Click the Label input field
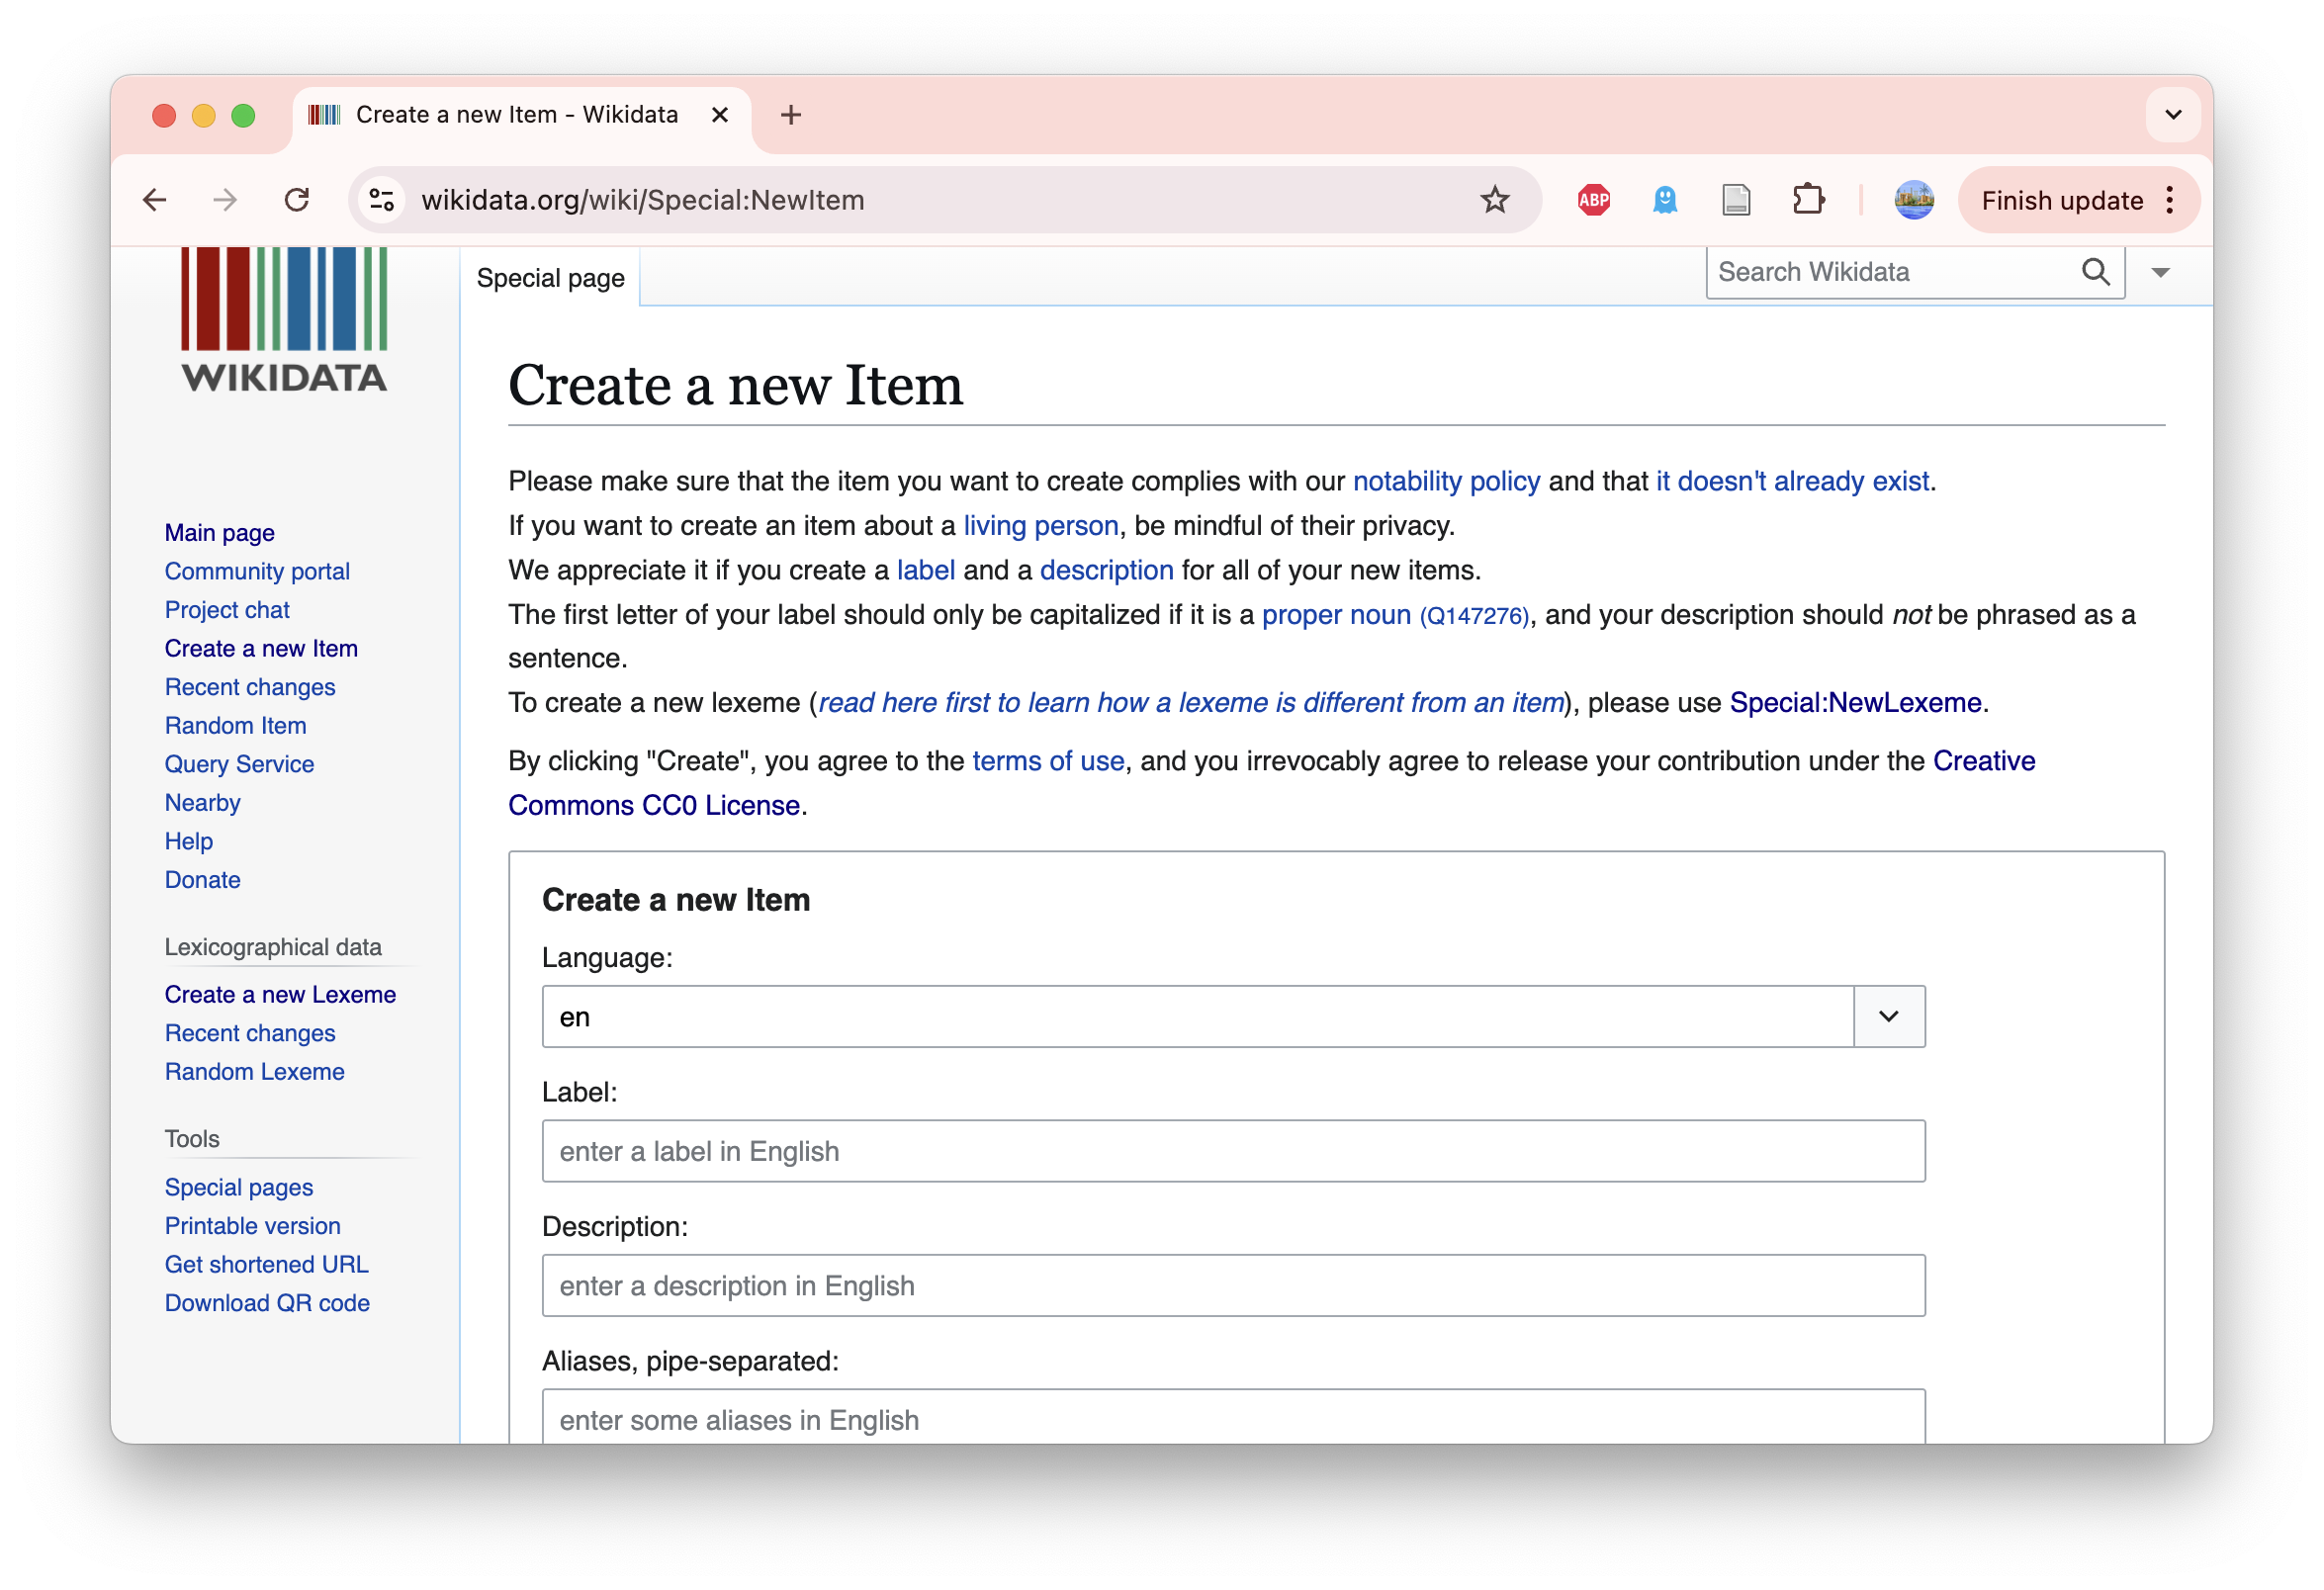 click(x=1231, y=1150)
